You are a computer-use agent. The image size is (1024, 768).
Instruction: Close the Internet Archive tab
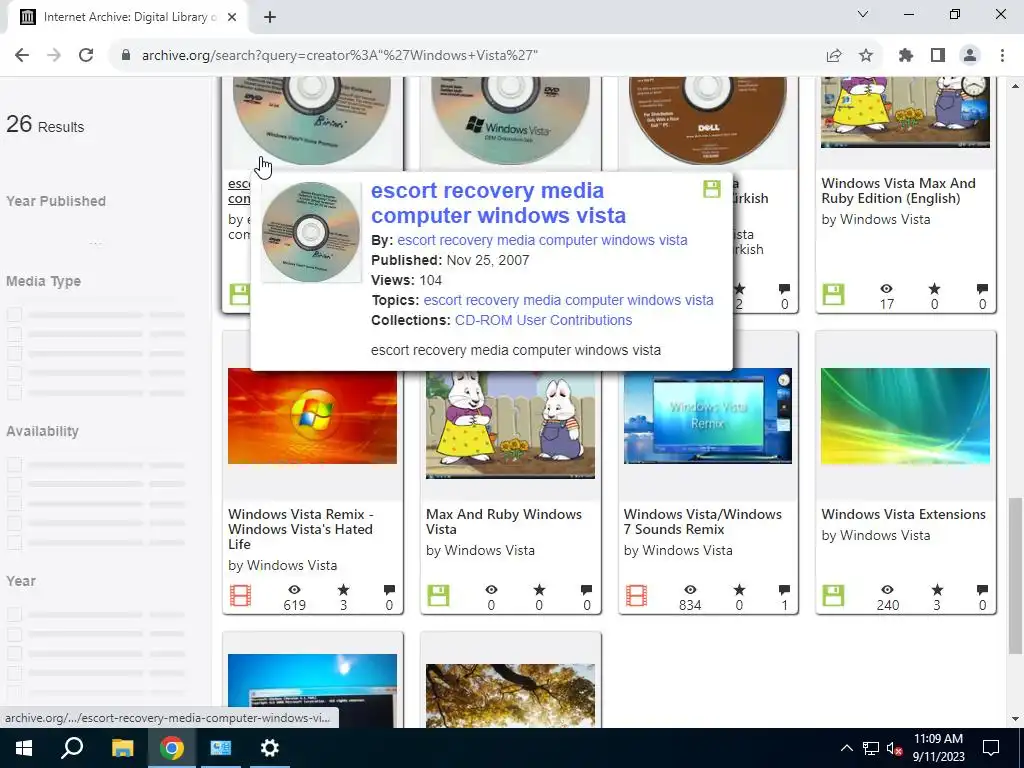coord(232,17)
